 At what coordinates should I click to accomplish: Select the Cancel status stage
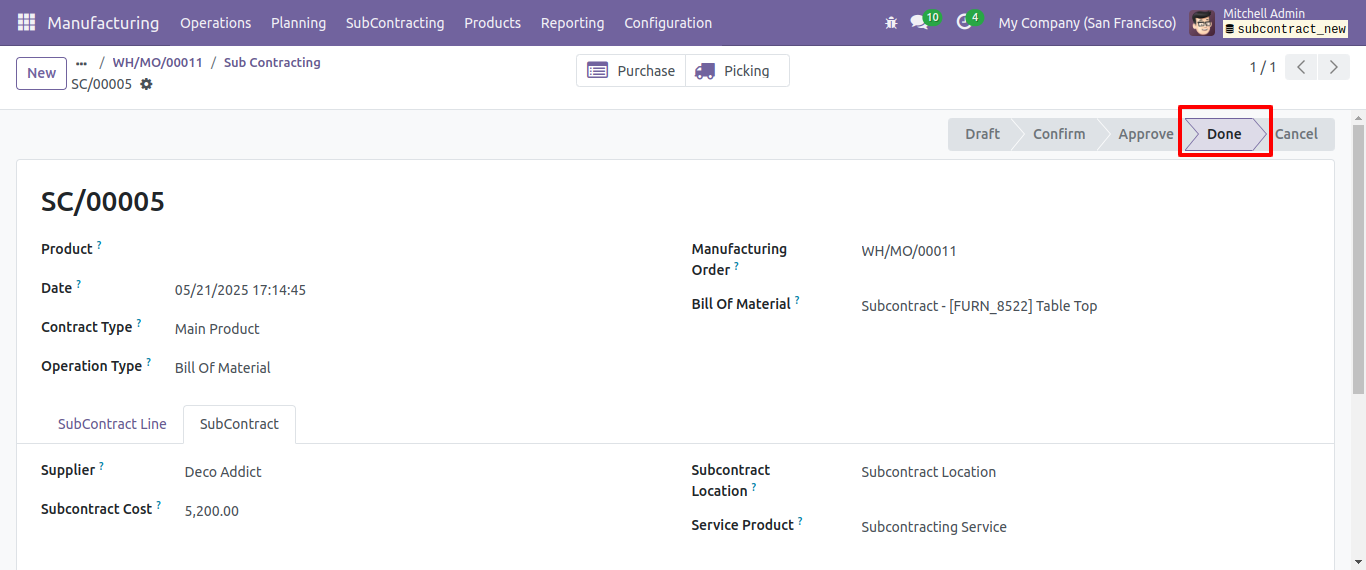(1296, 134)
